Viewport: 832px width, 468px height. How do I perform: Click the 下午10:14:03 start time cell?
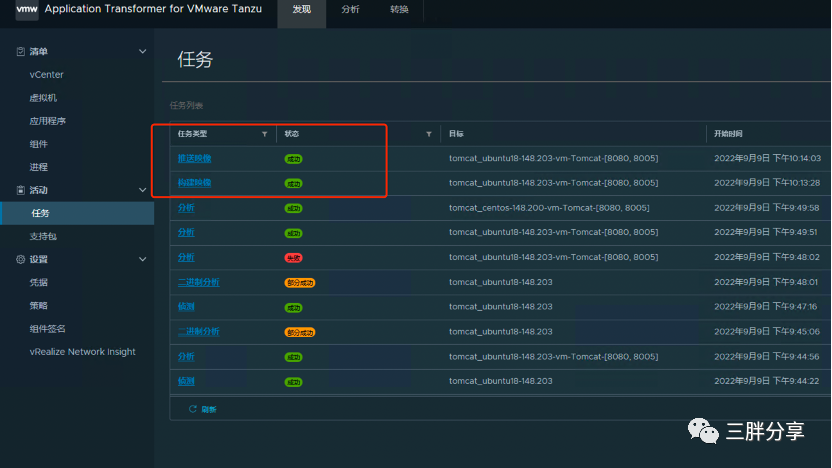(x=767, y=158)
